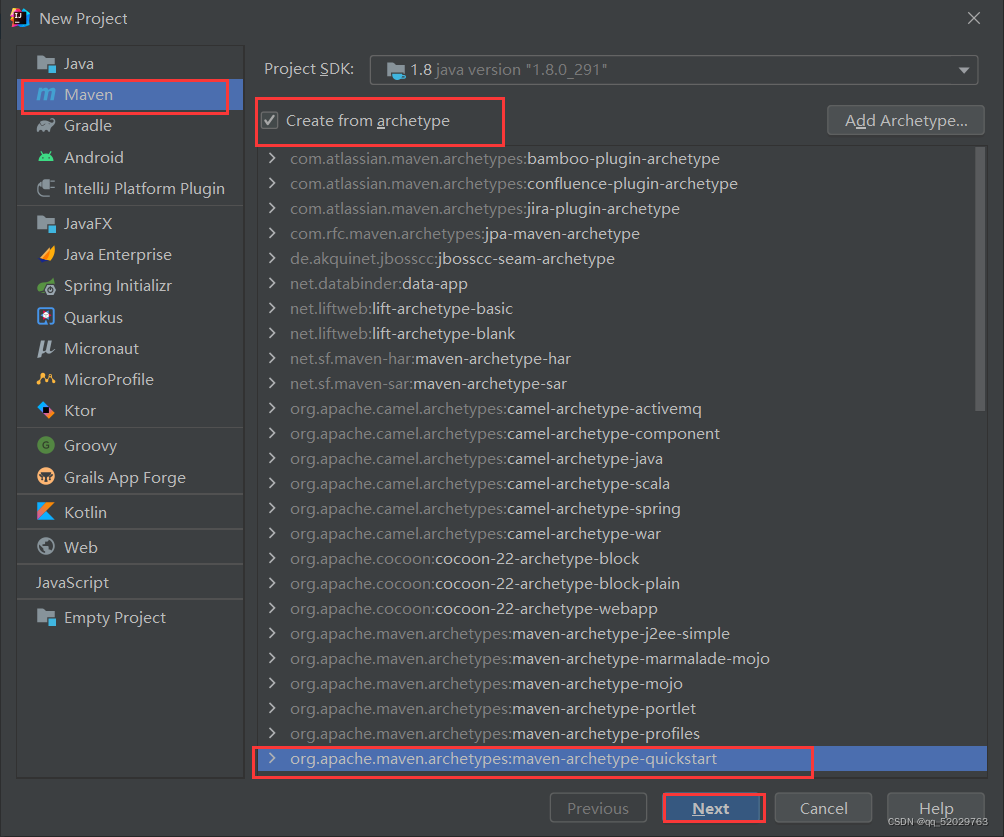Click the Java Enterprise icon
The height and width of the screenshot is (837, 1004).
(46, 254)
